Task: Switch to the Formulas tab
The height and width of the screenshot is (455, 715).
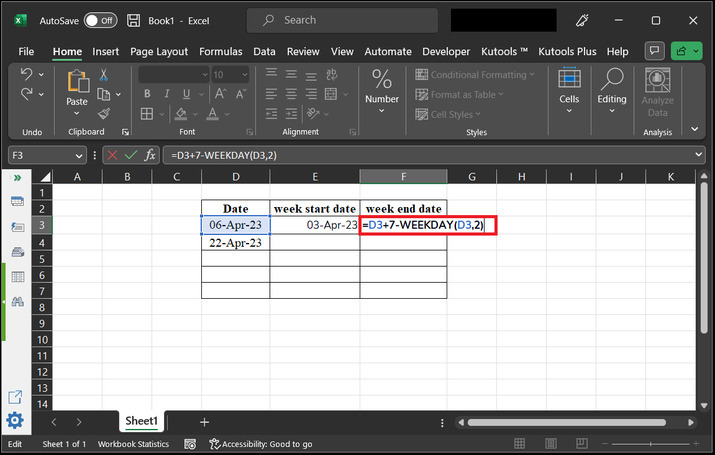Action: (221, 52)
